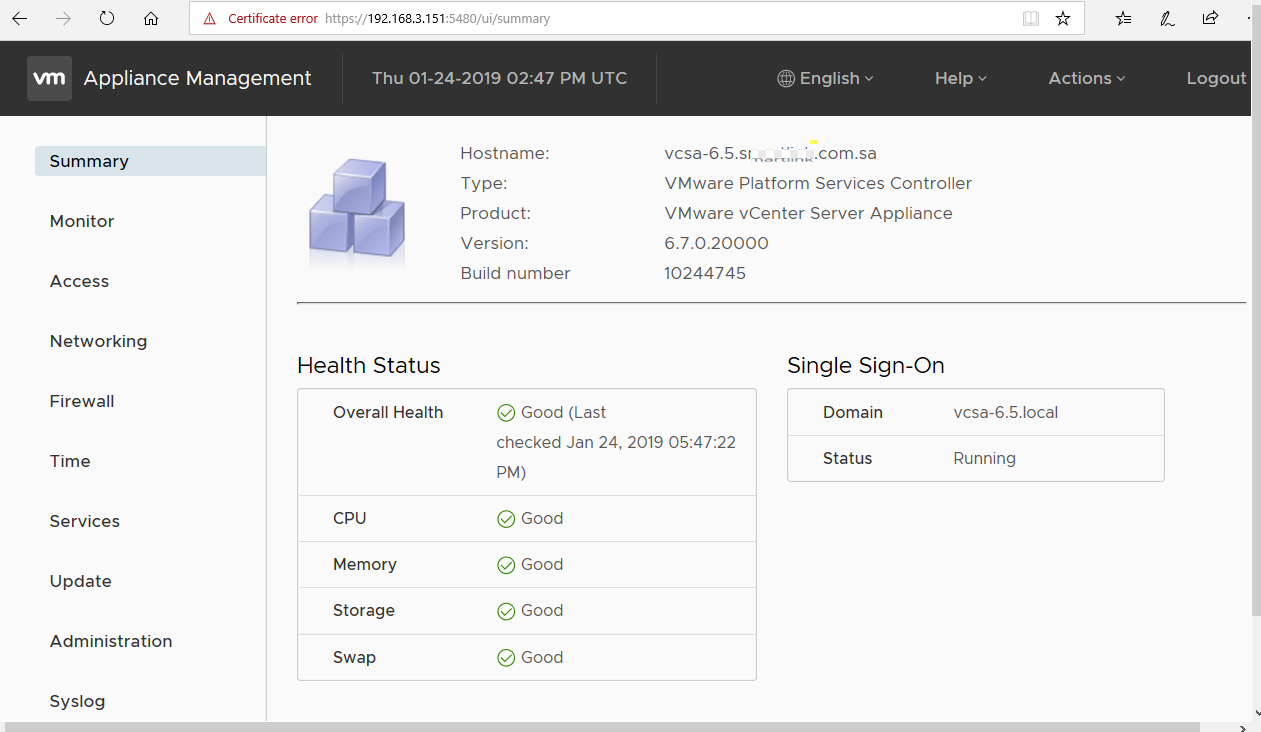1261x732 pixels.
Task: Open reading view icon in address bar
Action: click(x=1031, y=18)
